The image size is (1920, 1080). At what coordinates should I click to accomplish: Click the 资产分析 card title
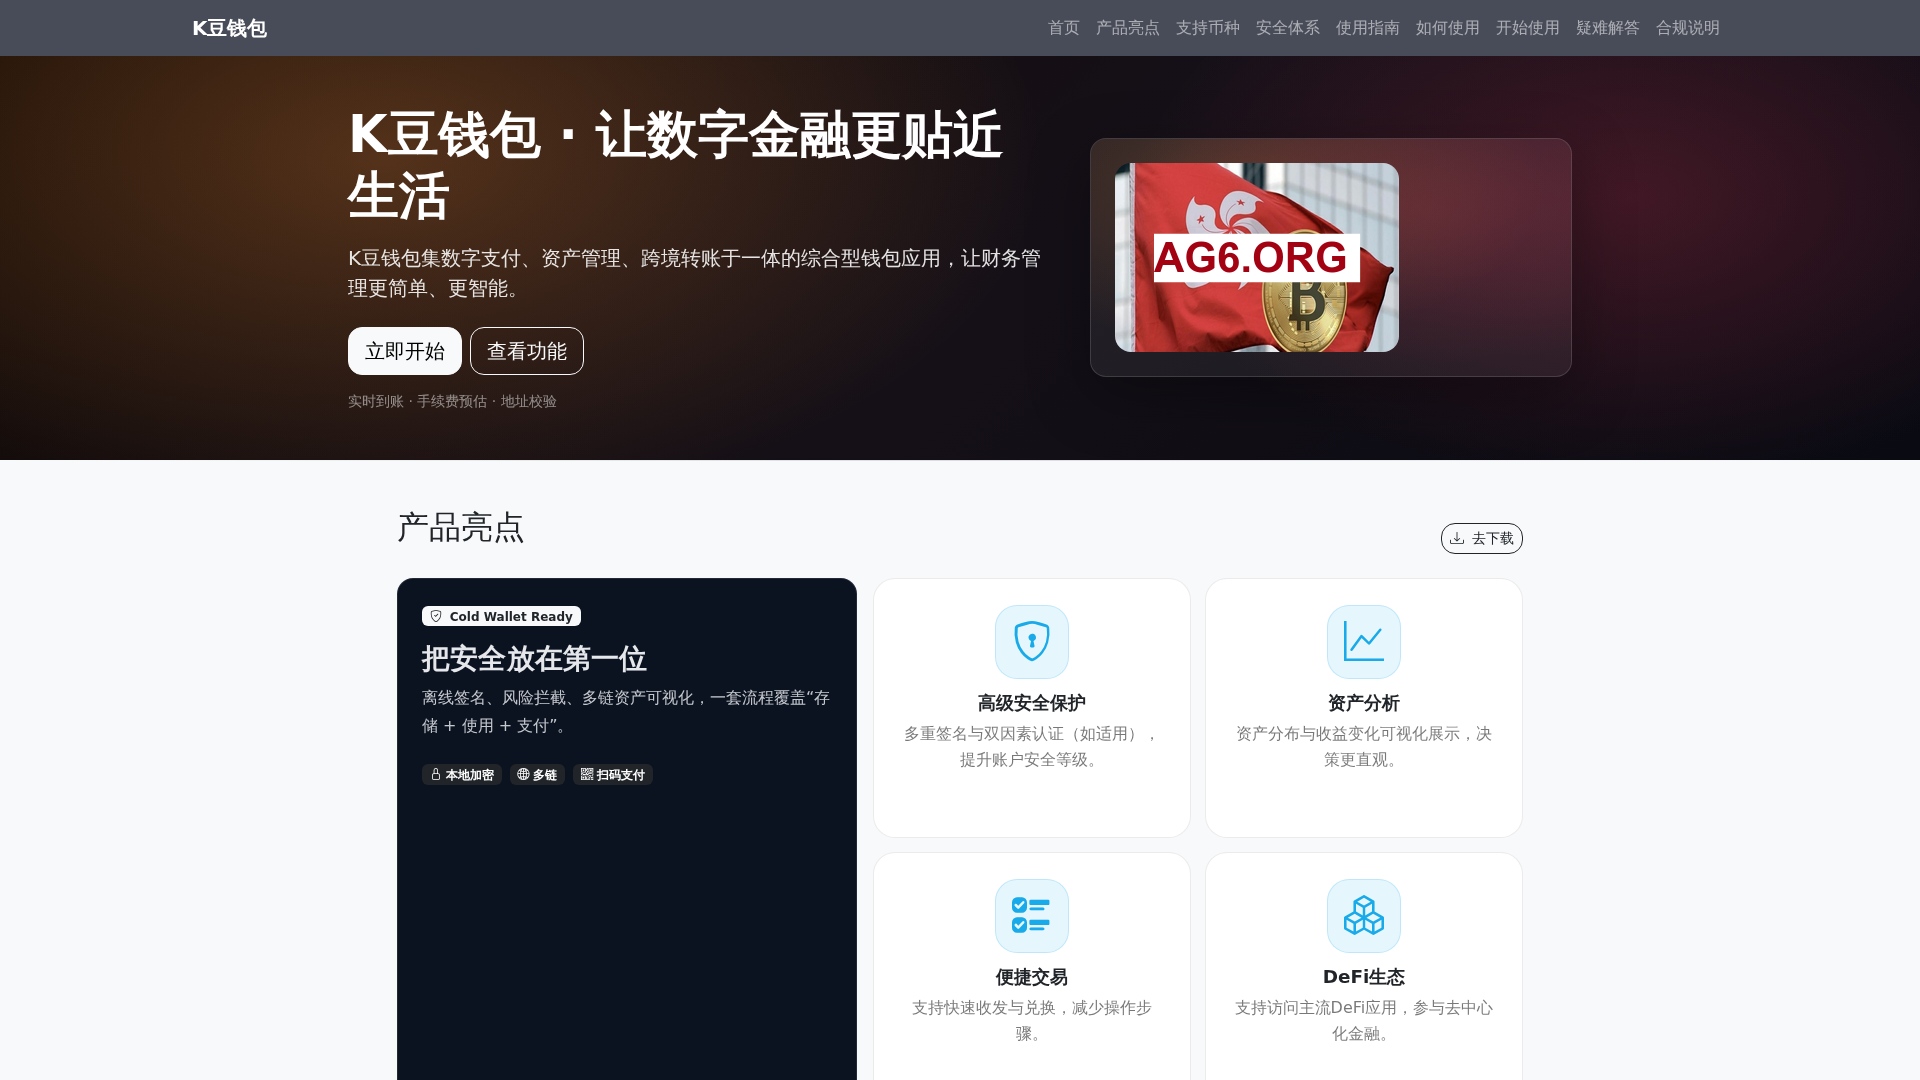click(x=1364, y=703)
